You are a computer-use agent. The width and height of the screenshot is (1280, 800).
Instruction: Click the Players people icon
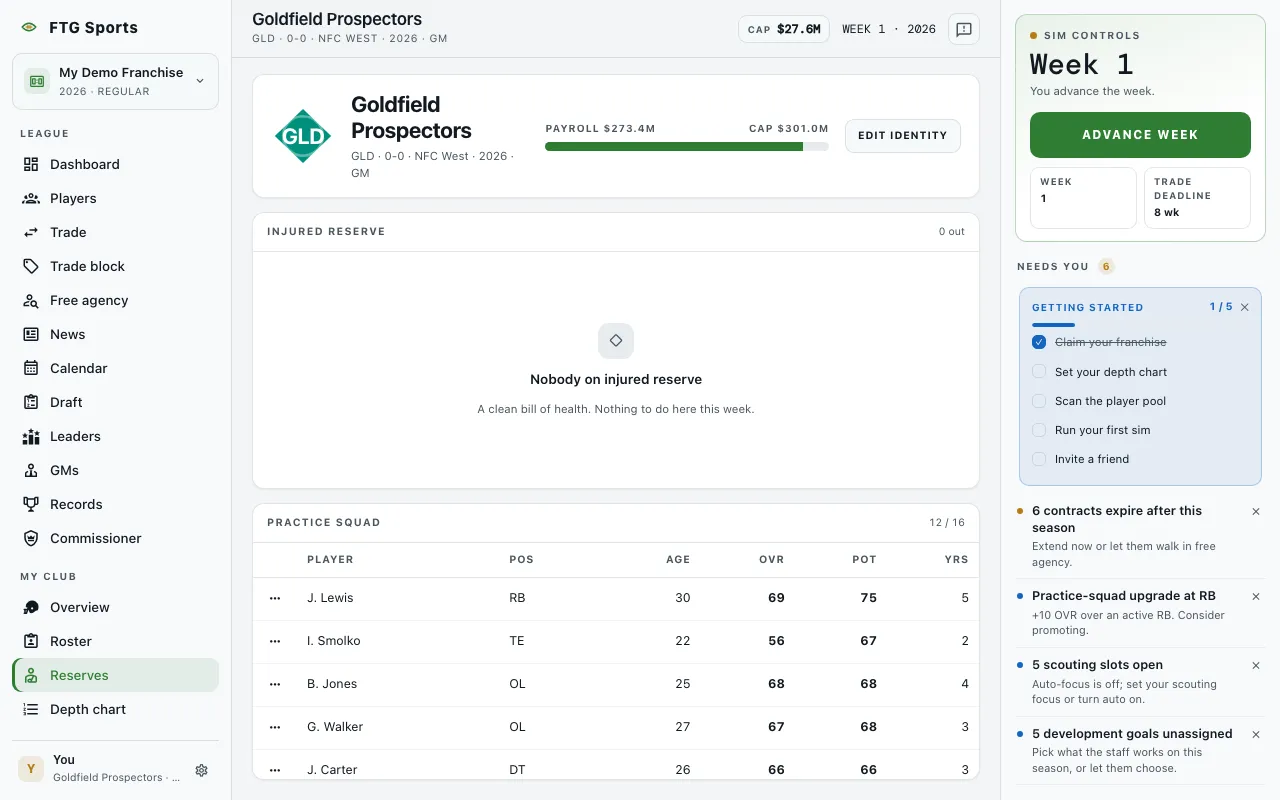(x=31, y=198)
